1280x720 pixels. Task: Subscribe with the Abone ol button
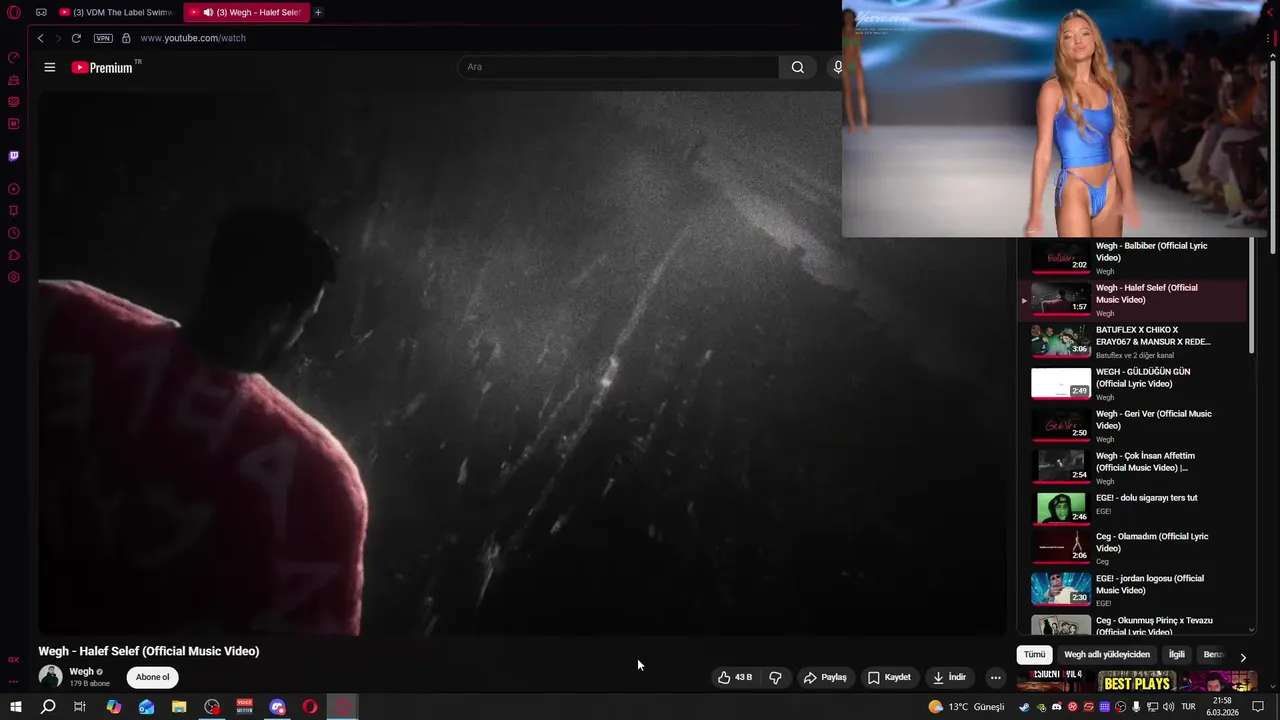tap(153, 677)
